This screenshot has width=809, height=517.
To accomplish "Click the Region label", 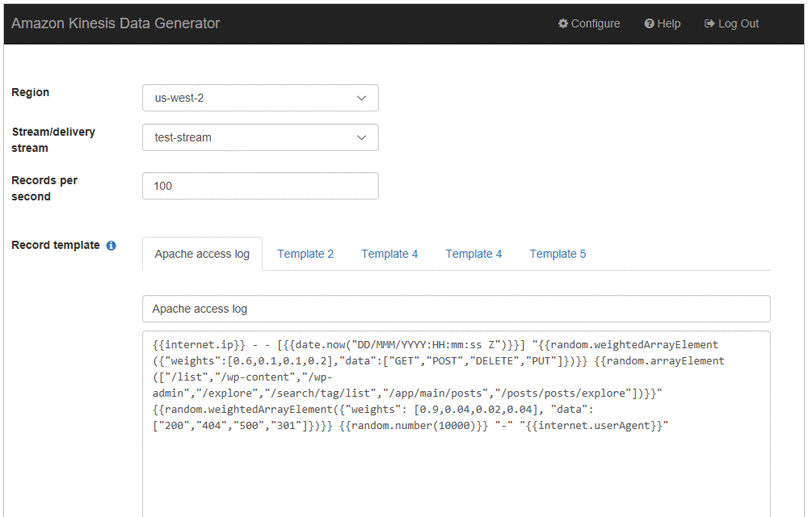I will coord(30,92).
